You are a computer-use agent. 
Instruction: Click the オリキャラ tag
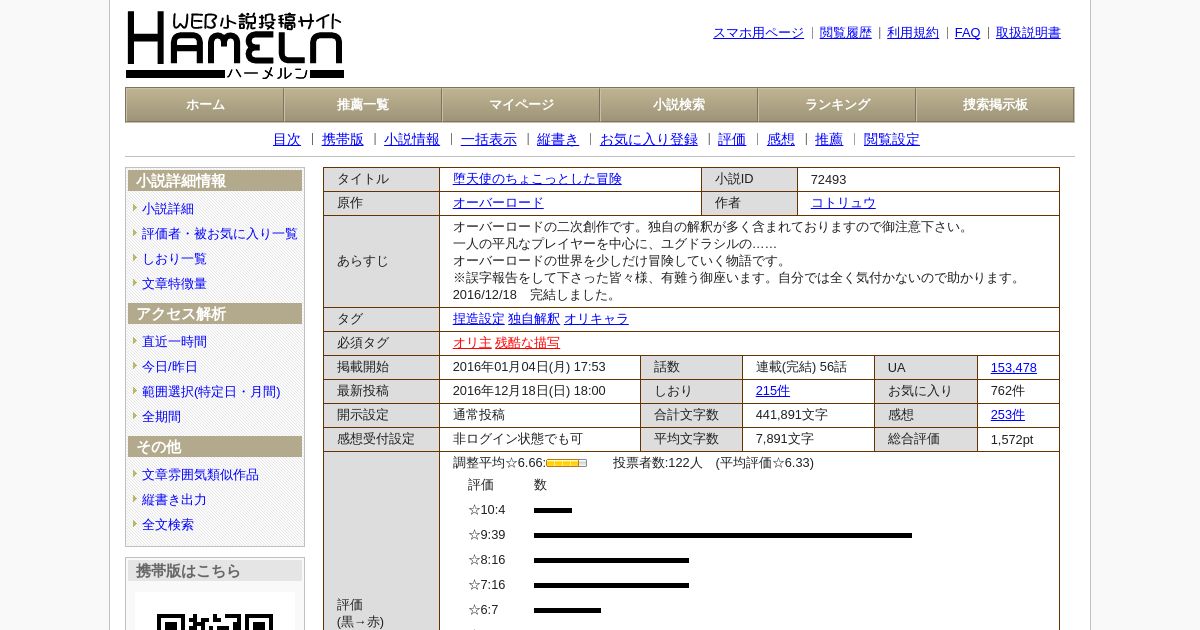(596, 319)
